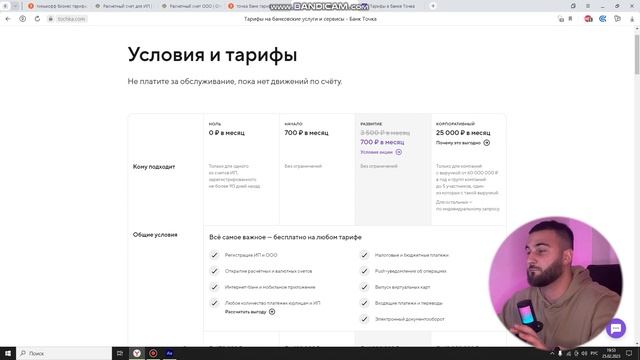Screen dimensions: 640x360
Task: Click the tochka.com address field
Action: click(x=71, y=19)
